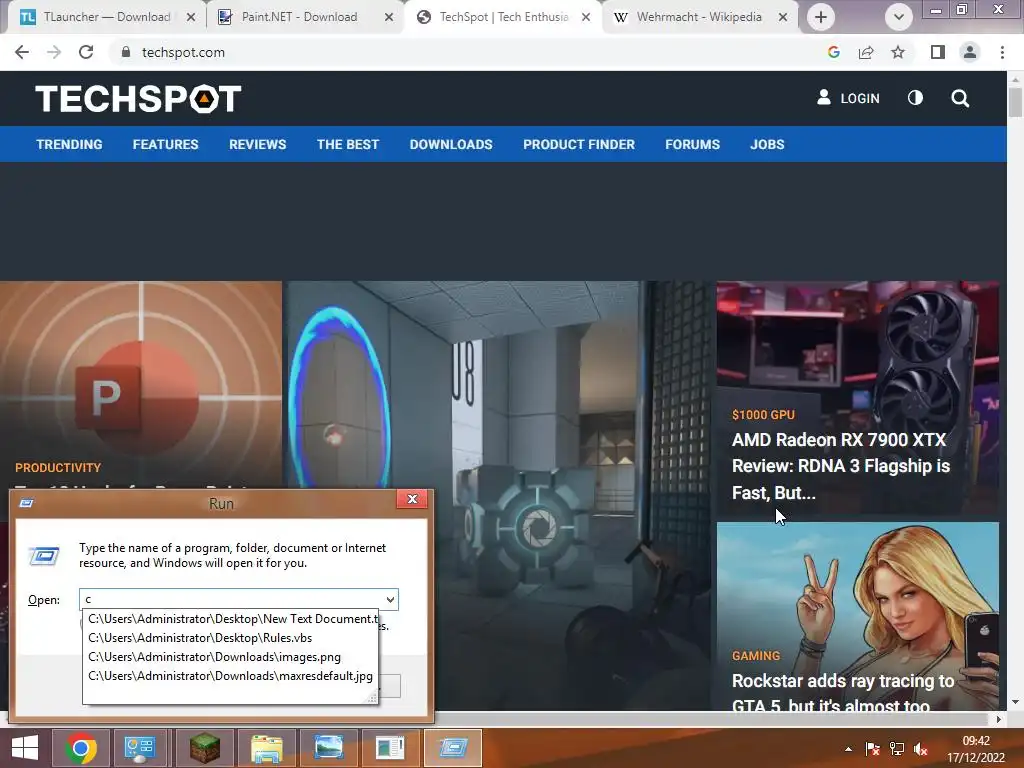
Task: Select the maxresdefault.jpg path suggestion
Action: pos(231,676)
